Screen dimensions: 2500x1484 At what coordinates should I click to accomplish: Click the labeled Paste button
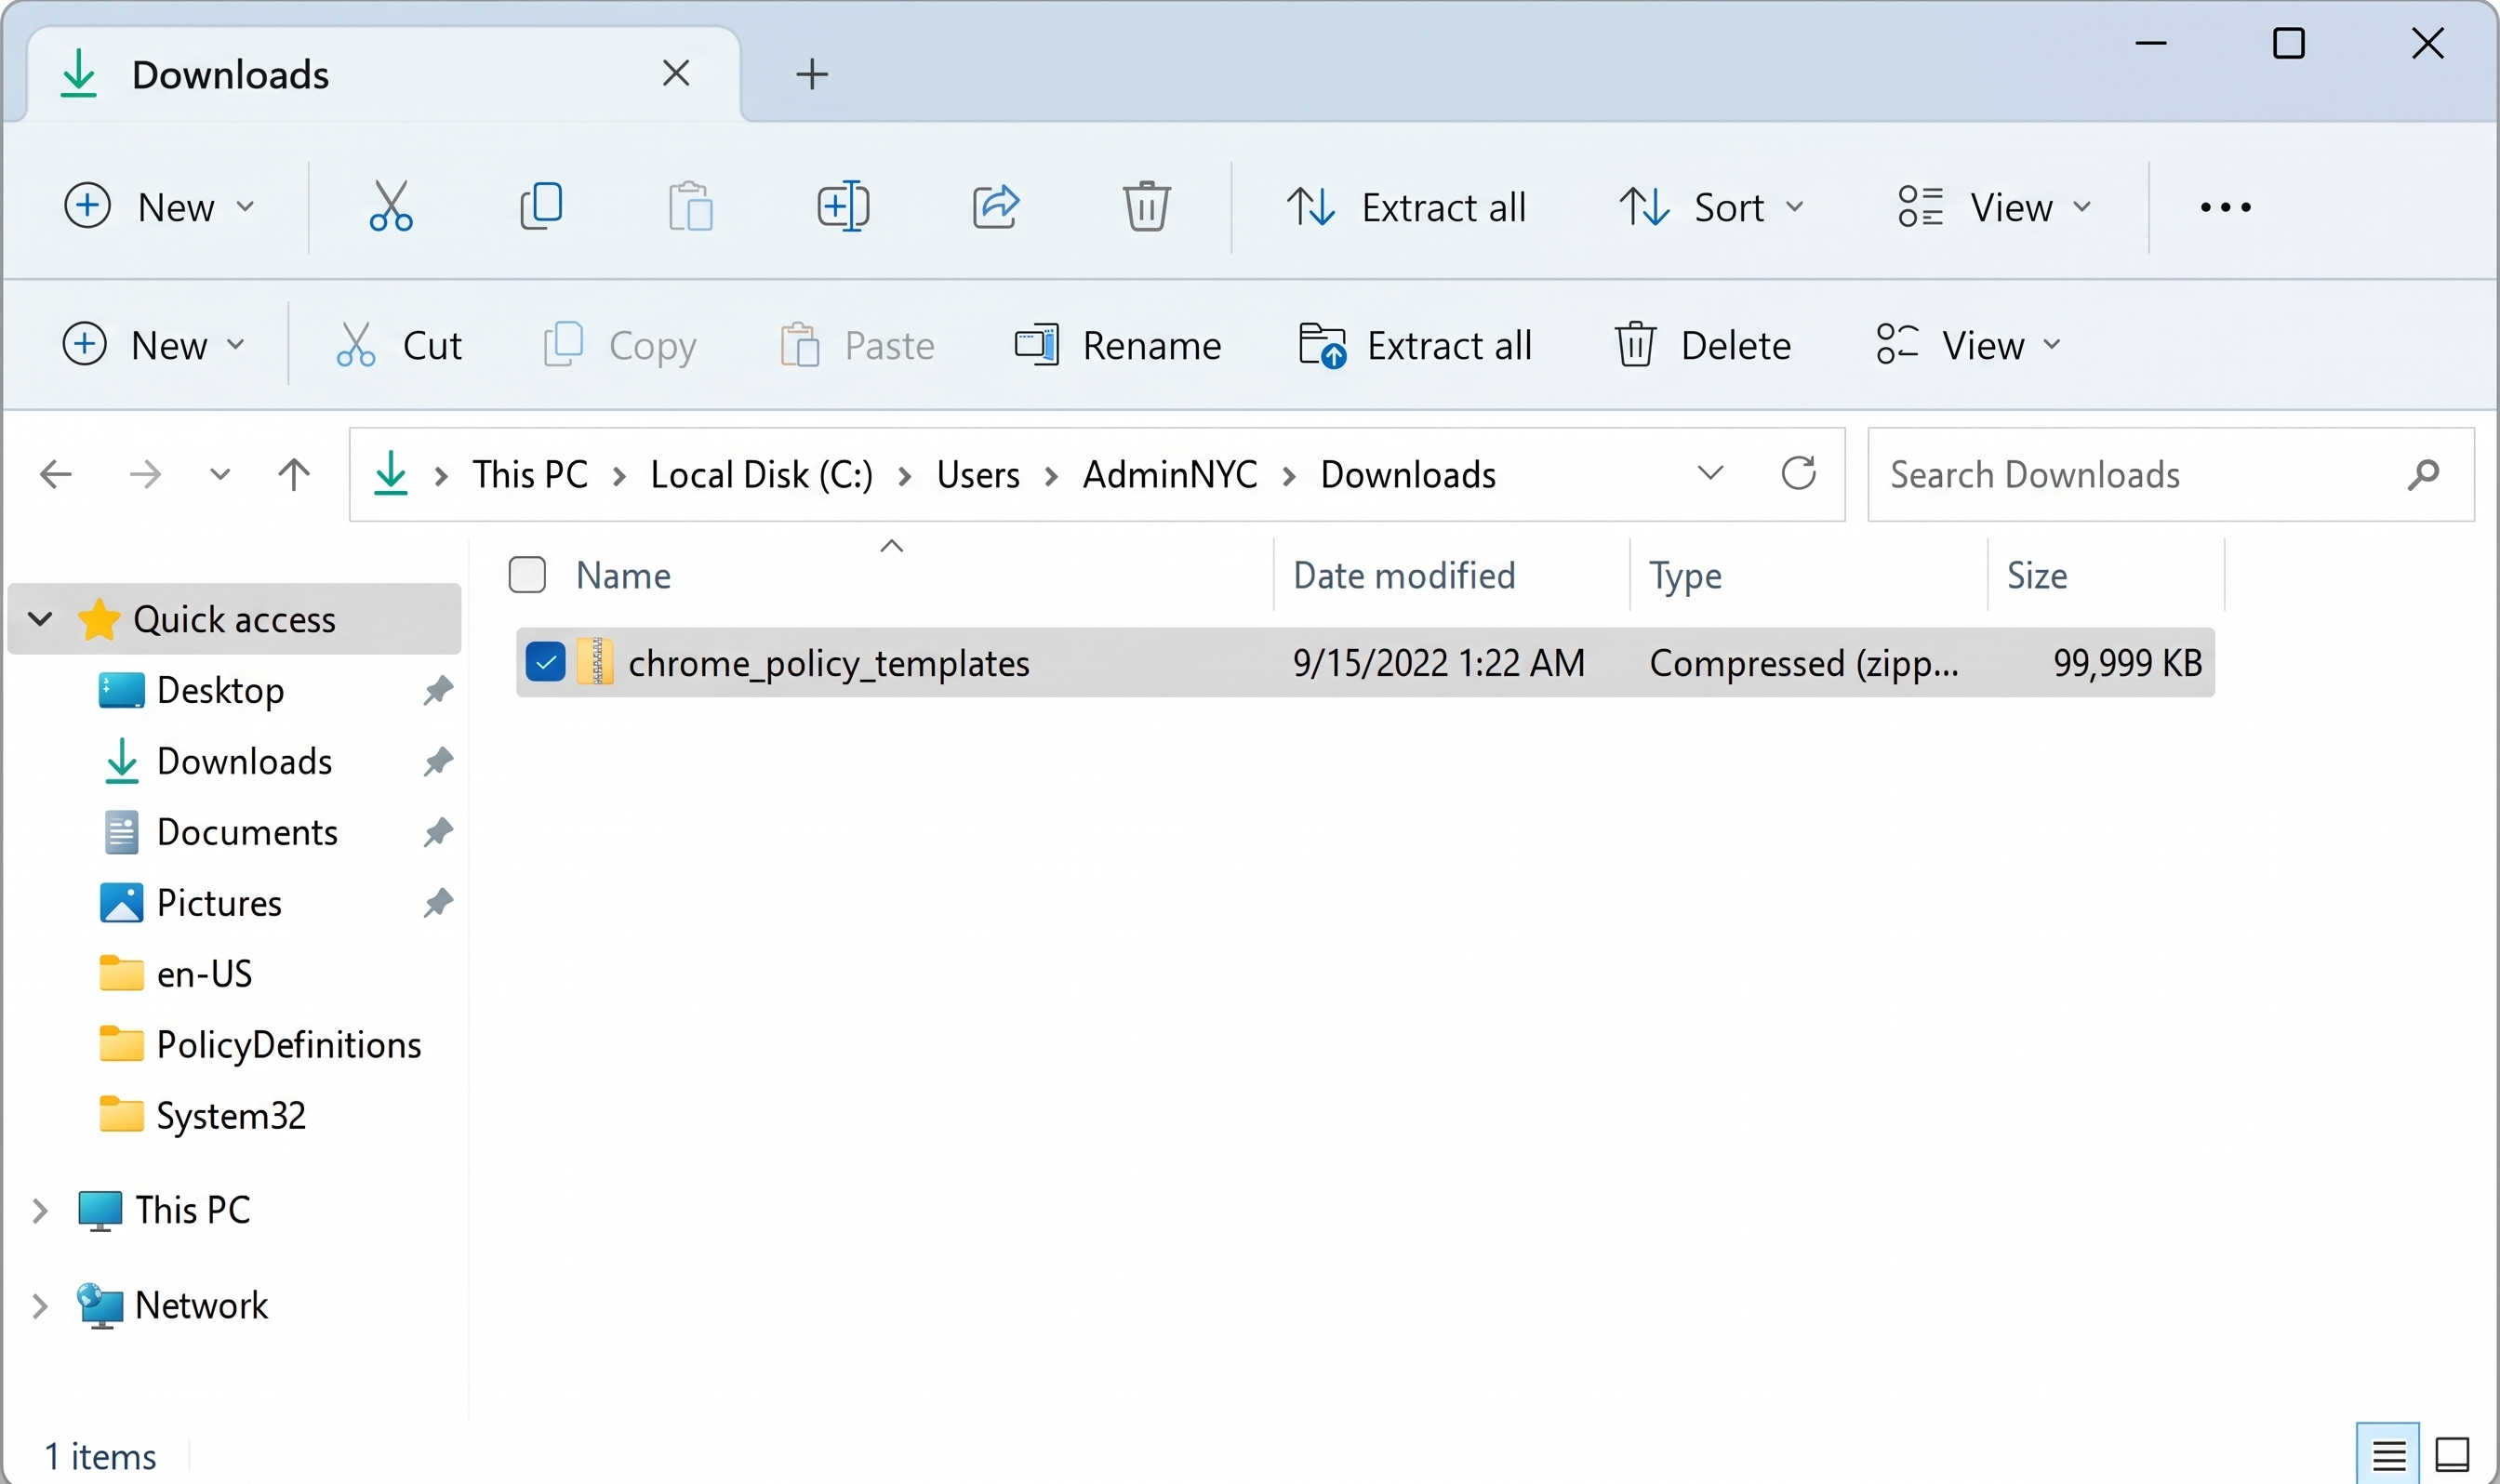[x=857, y=345]
